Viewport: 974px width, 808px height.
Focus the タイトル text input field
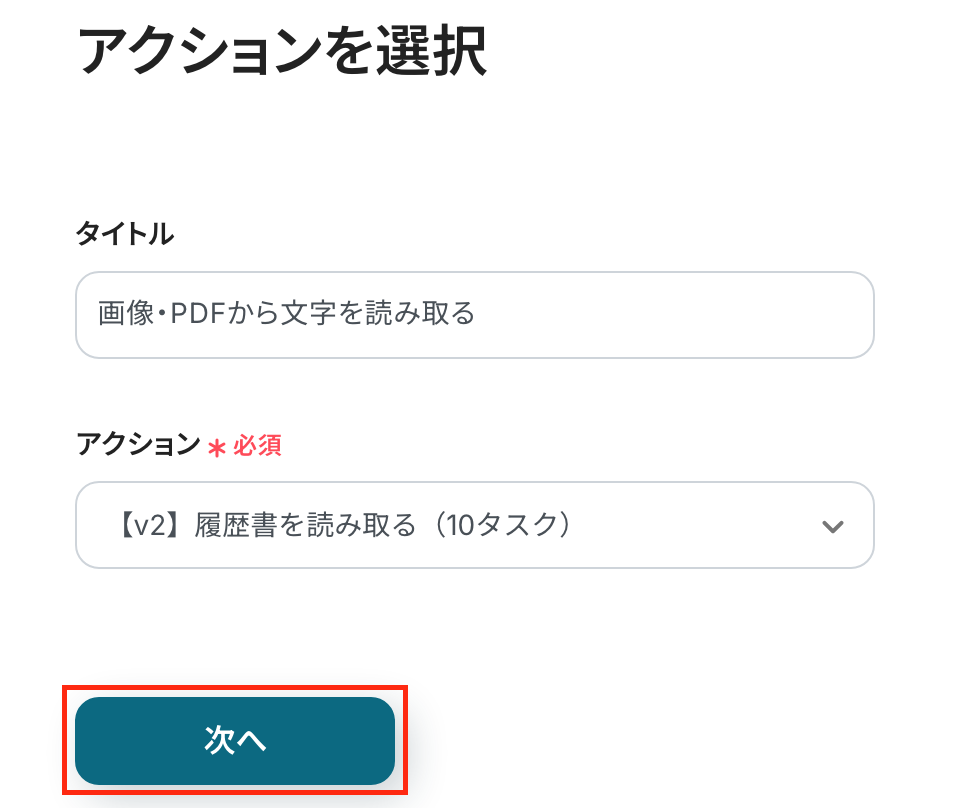point(474,315)
